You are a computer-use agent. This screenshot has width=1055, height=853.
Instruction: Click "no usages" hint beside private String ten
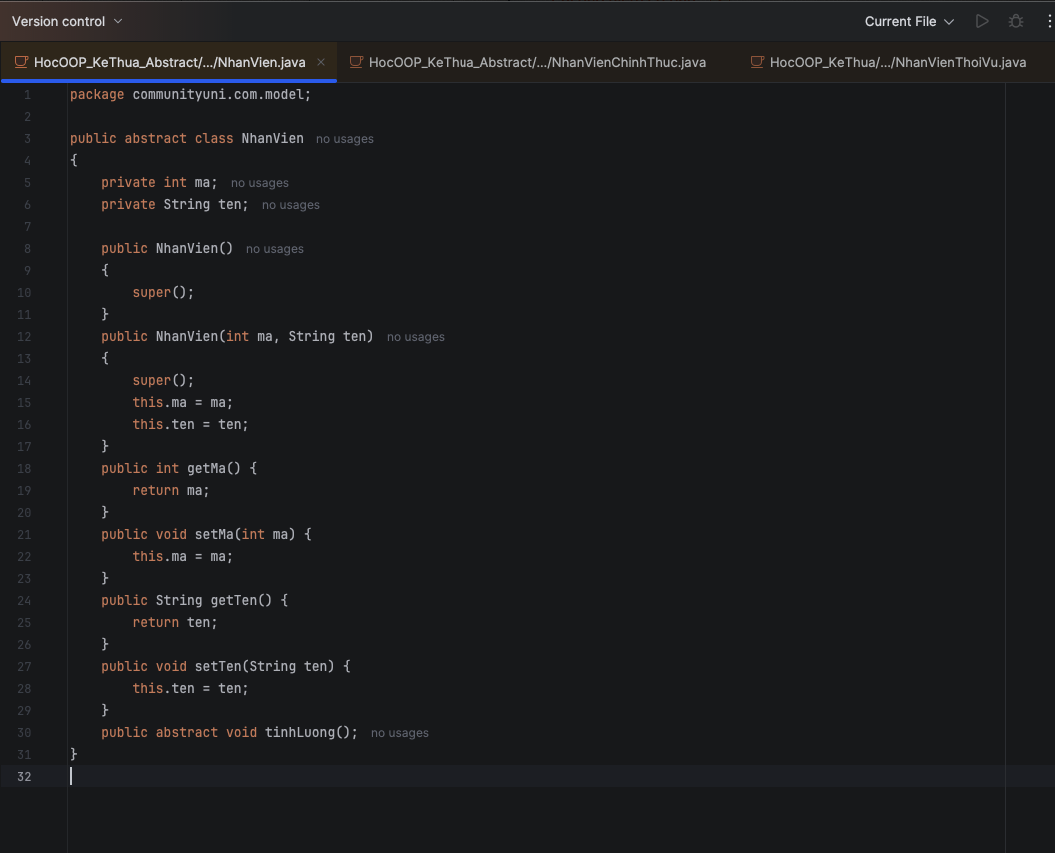pos(290,205)
